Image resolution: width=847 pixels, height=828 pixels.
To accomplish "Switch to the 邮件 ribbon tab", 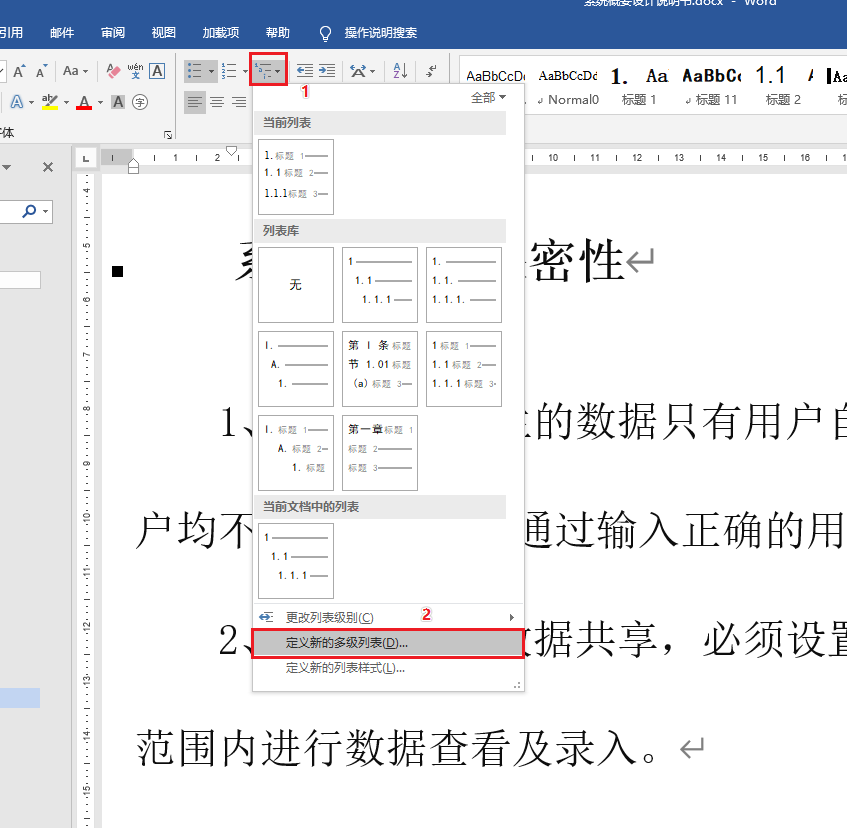I will [62, 33].
